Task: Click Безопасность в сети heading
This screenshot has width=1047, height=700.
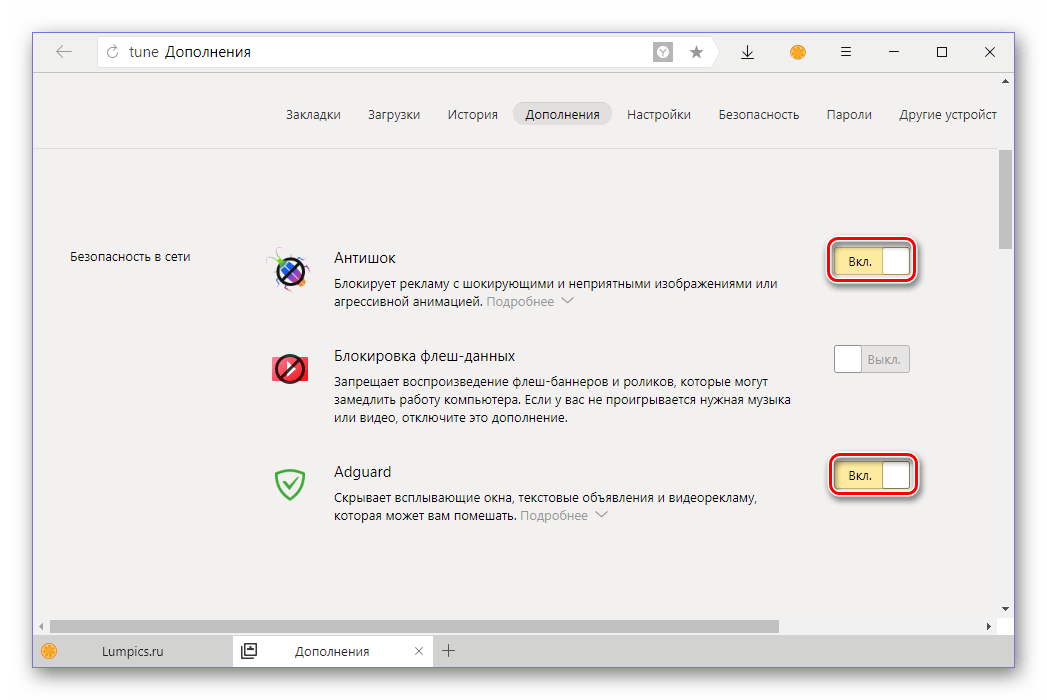Action: pos(130,256)
